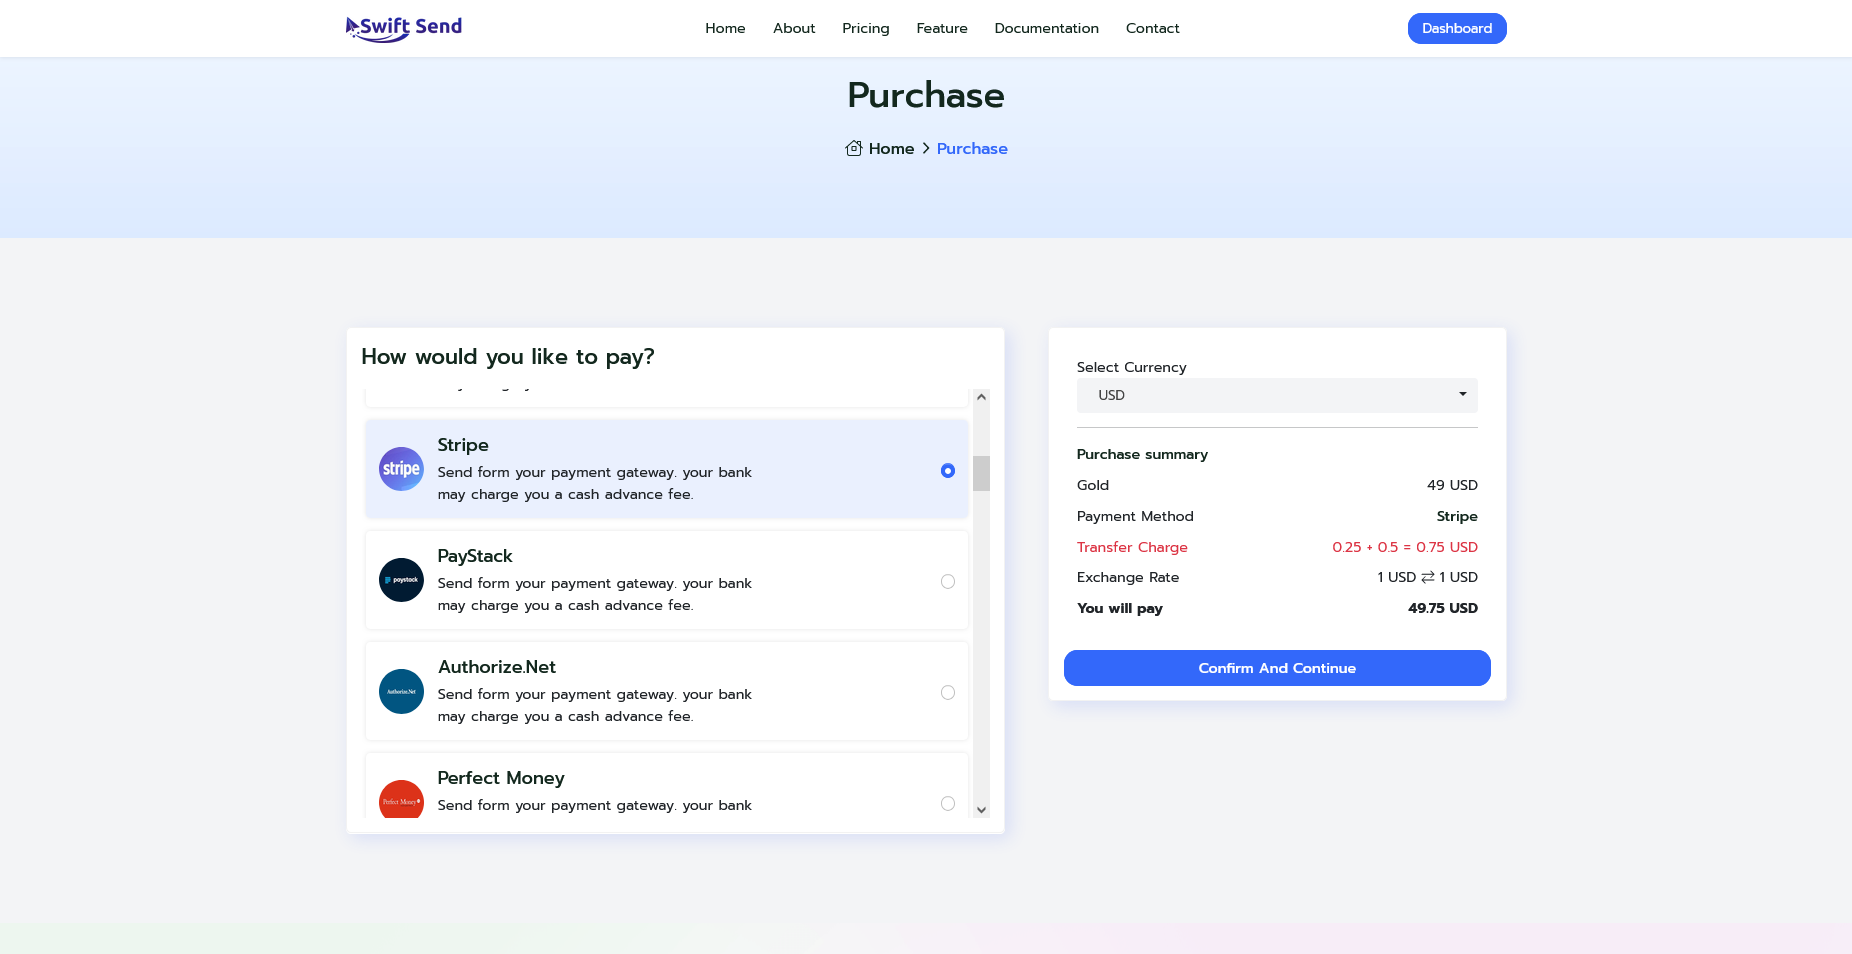Click the Dashboard button
The height and width of the screenshot is (954, 1852).
pyautogui.click(x=1457, y=28)
